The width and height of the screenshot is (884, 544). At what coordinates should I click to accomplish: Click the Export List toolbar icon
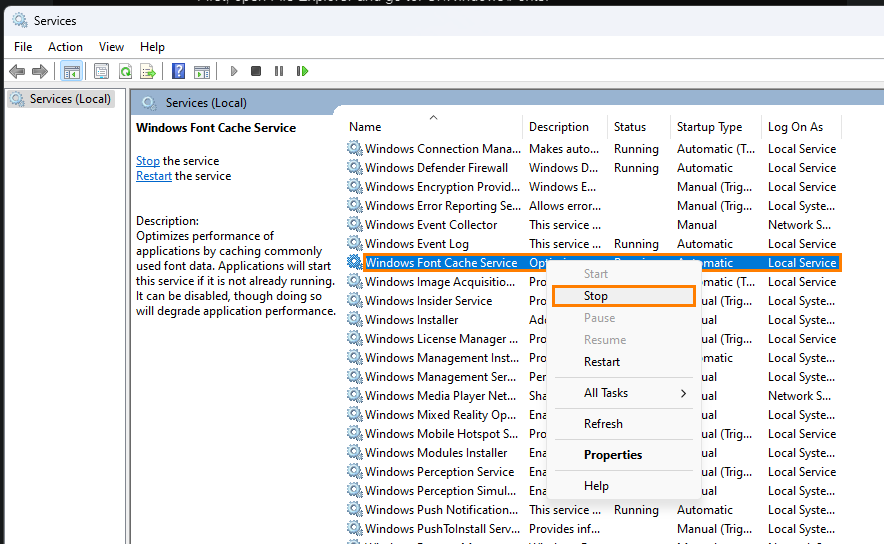(x=148, y=72)
